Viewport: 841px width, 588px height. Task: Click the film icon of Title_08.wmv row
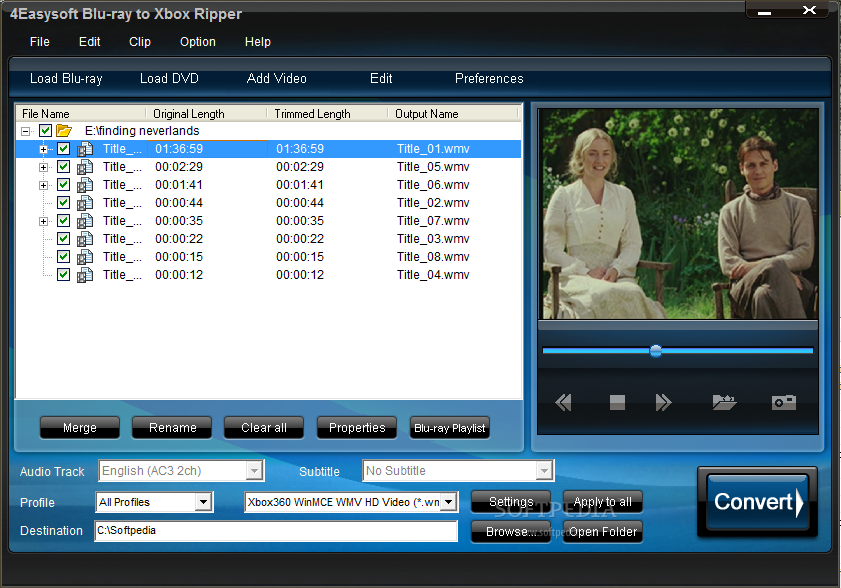[x=85, y=256]
